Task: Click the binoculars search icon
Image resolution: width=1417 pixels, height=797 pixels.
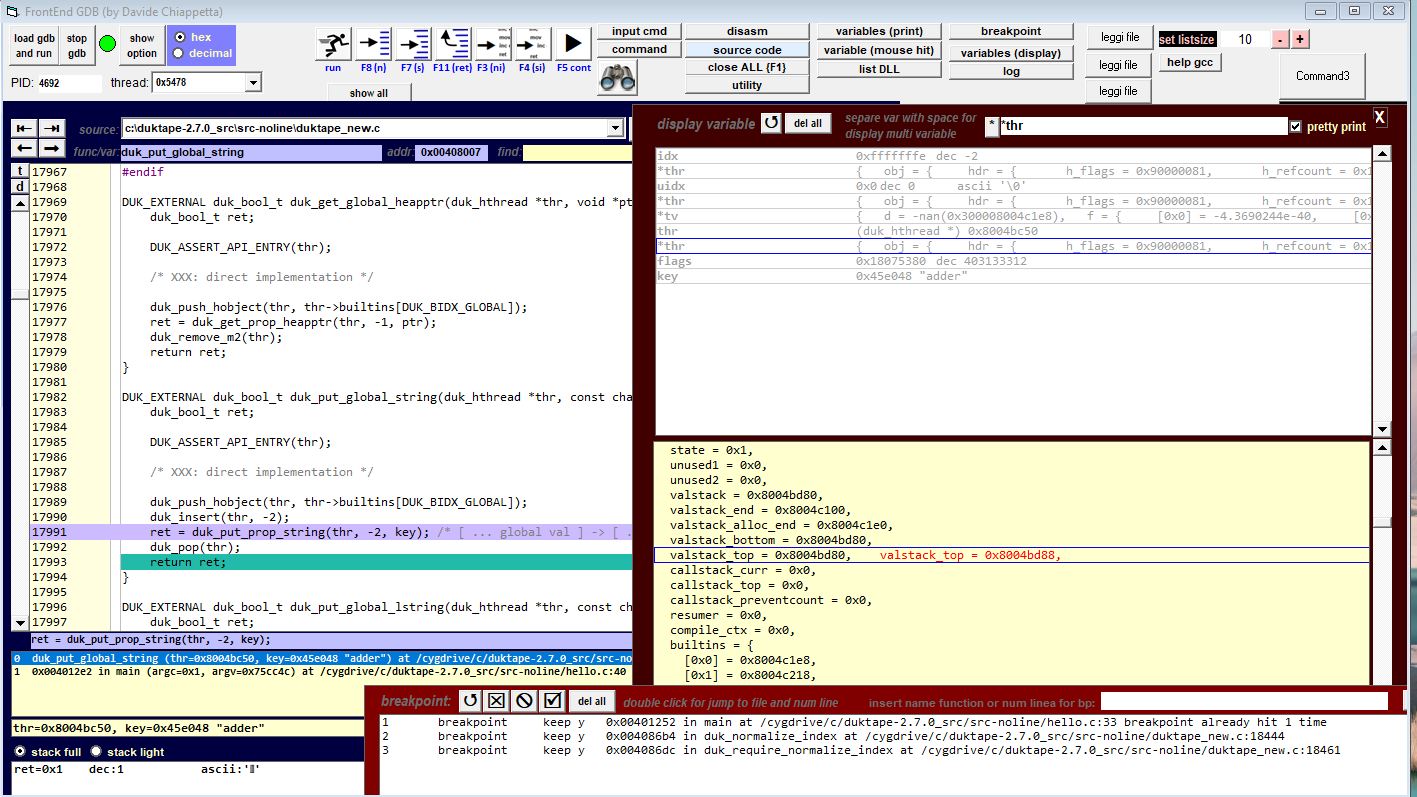Action: click(618, 78)
